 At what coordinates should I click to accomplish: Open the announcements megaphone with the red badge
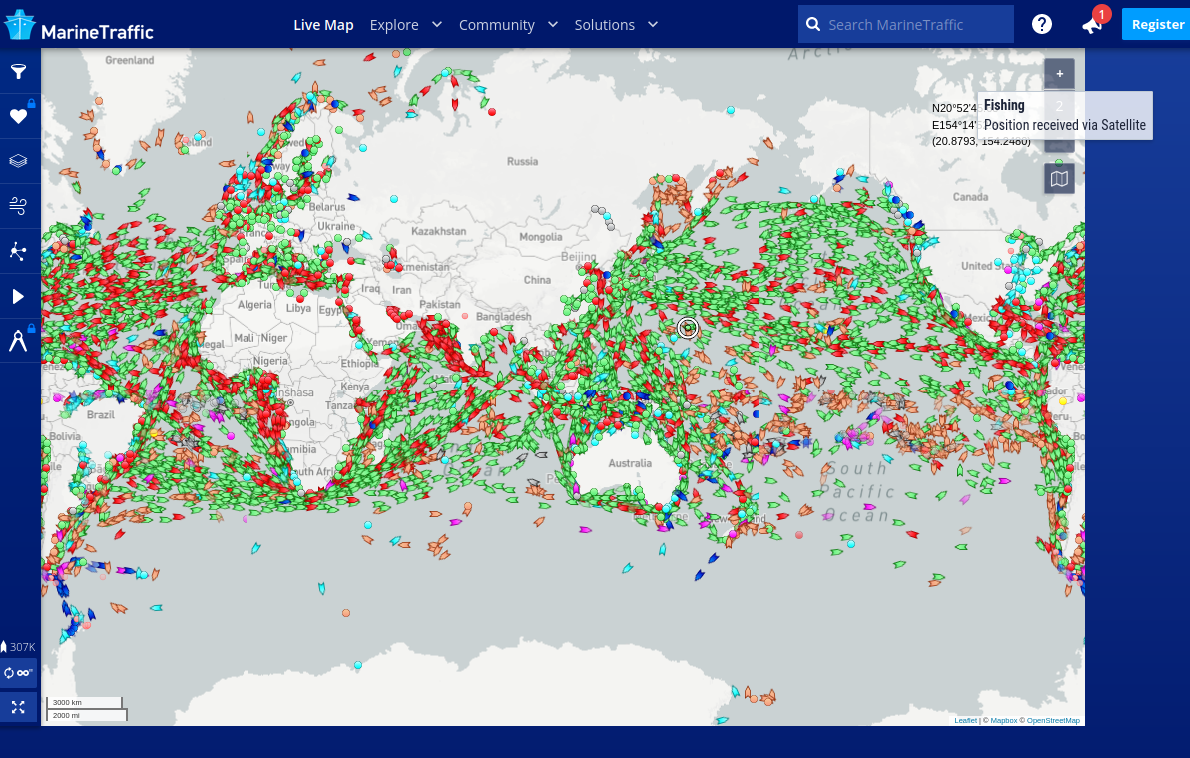pyautogui.click(x=1093, y=24)
